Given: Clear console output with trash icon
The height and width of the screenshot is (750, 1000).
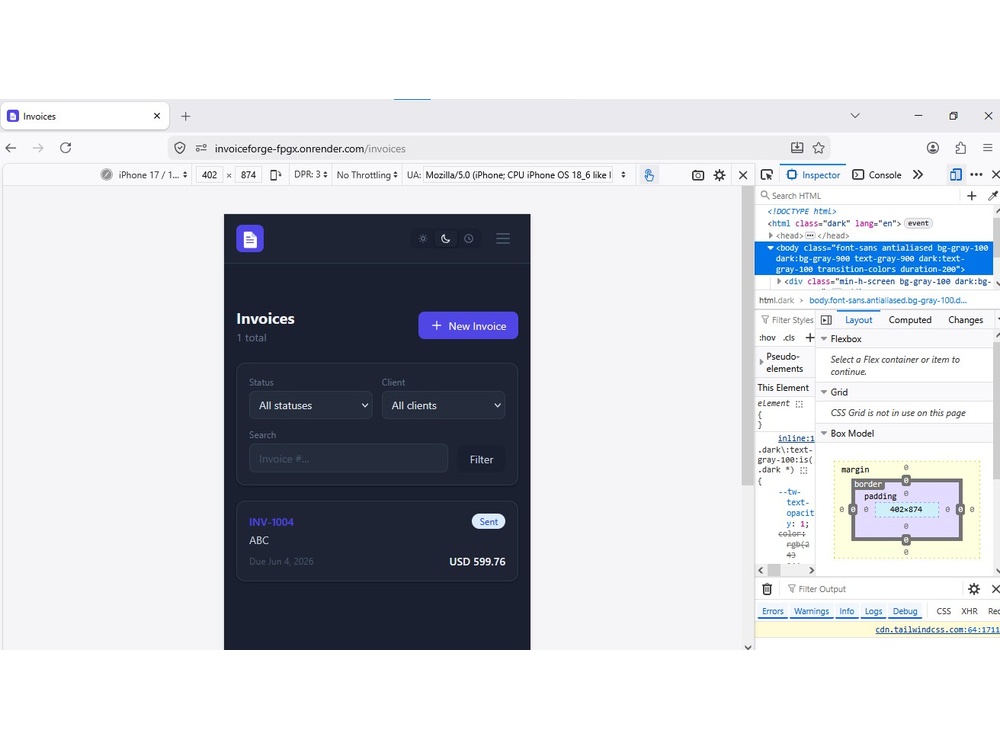Looking at the screenshot, I should (x=767, y=589).
